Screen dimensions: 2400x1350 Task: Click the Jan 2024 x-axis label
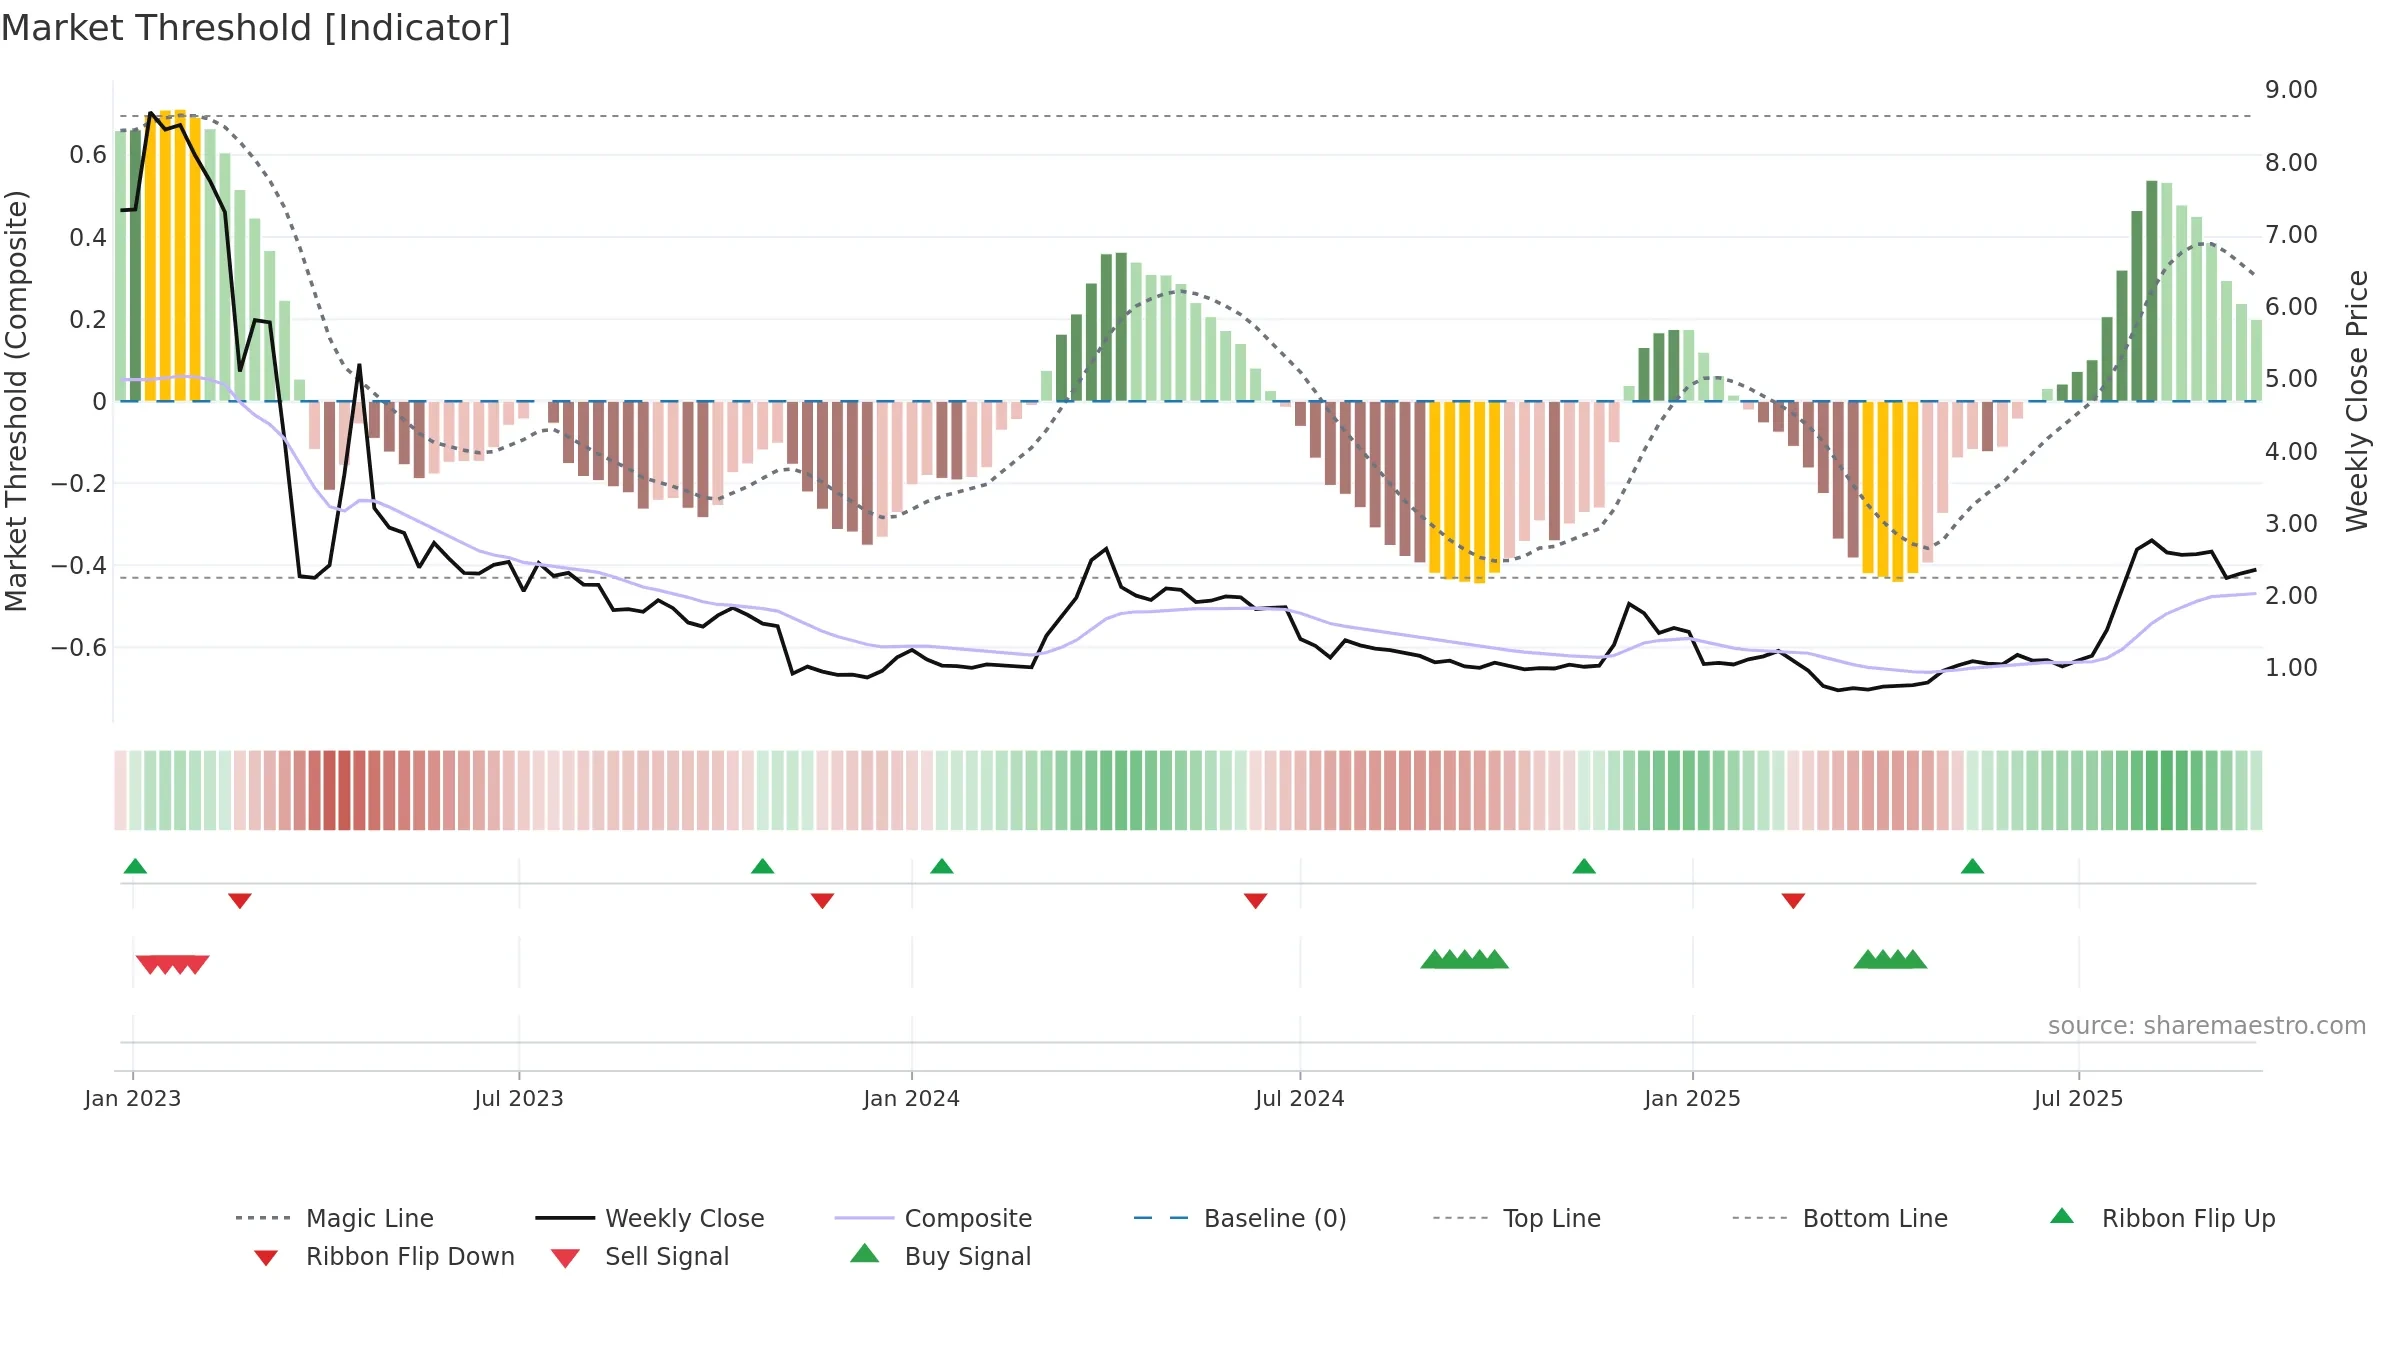point(912,1098)
